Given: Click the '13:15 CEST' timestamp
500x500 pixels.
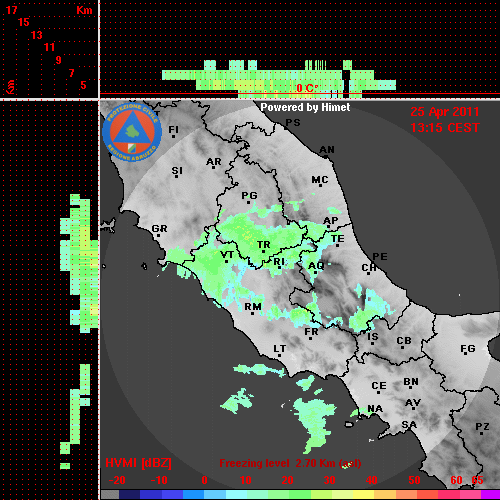Looking at the screenshot, I should (445, 128).
